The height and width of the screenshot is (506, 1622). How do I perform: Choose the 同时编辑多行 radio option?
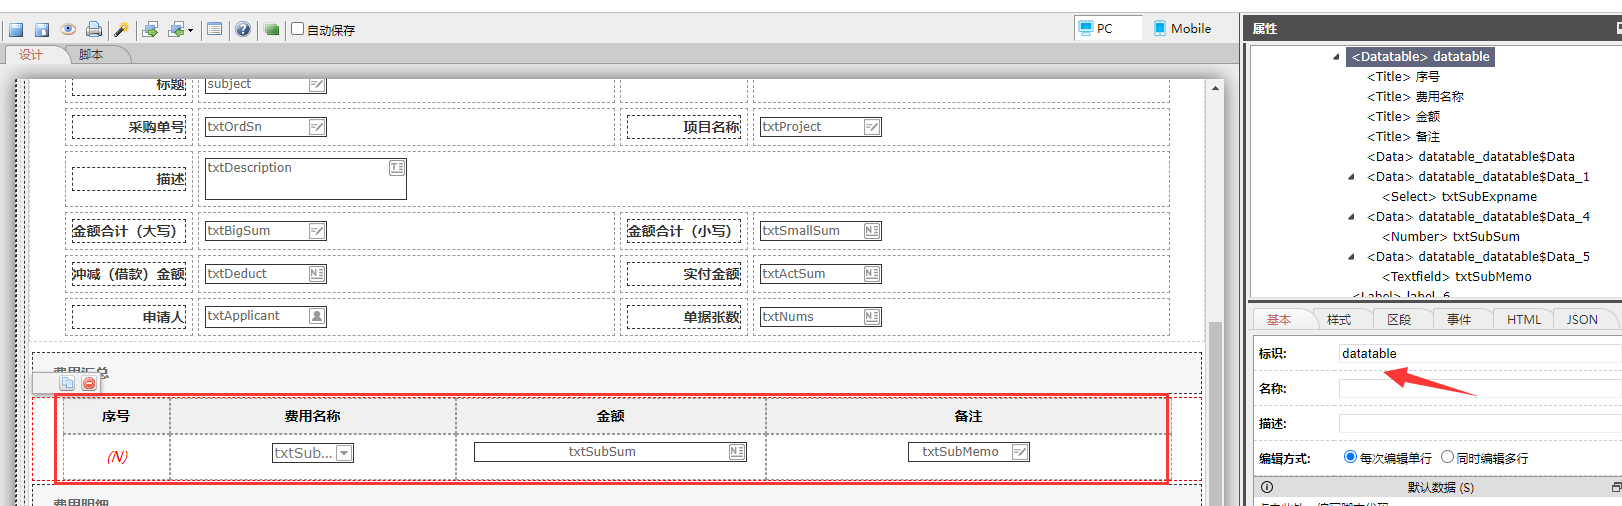coord(1447,457)
